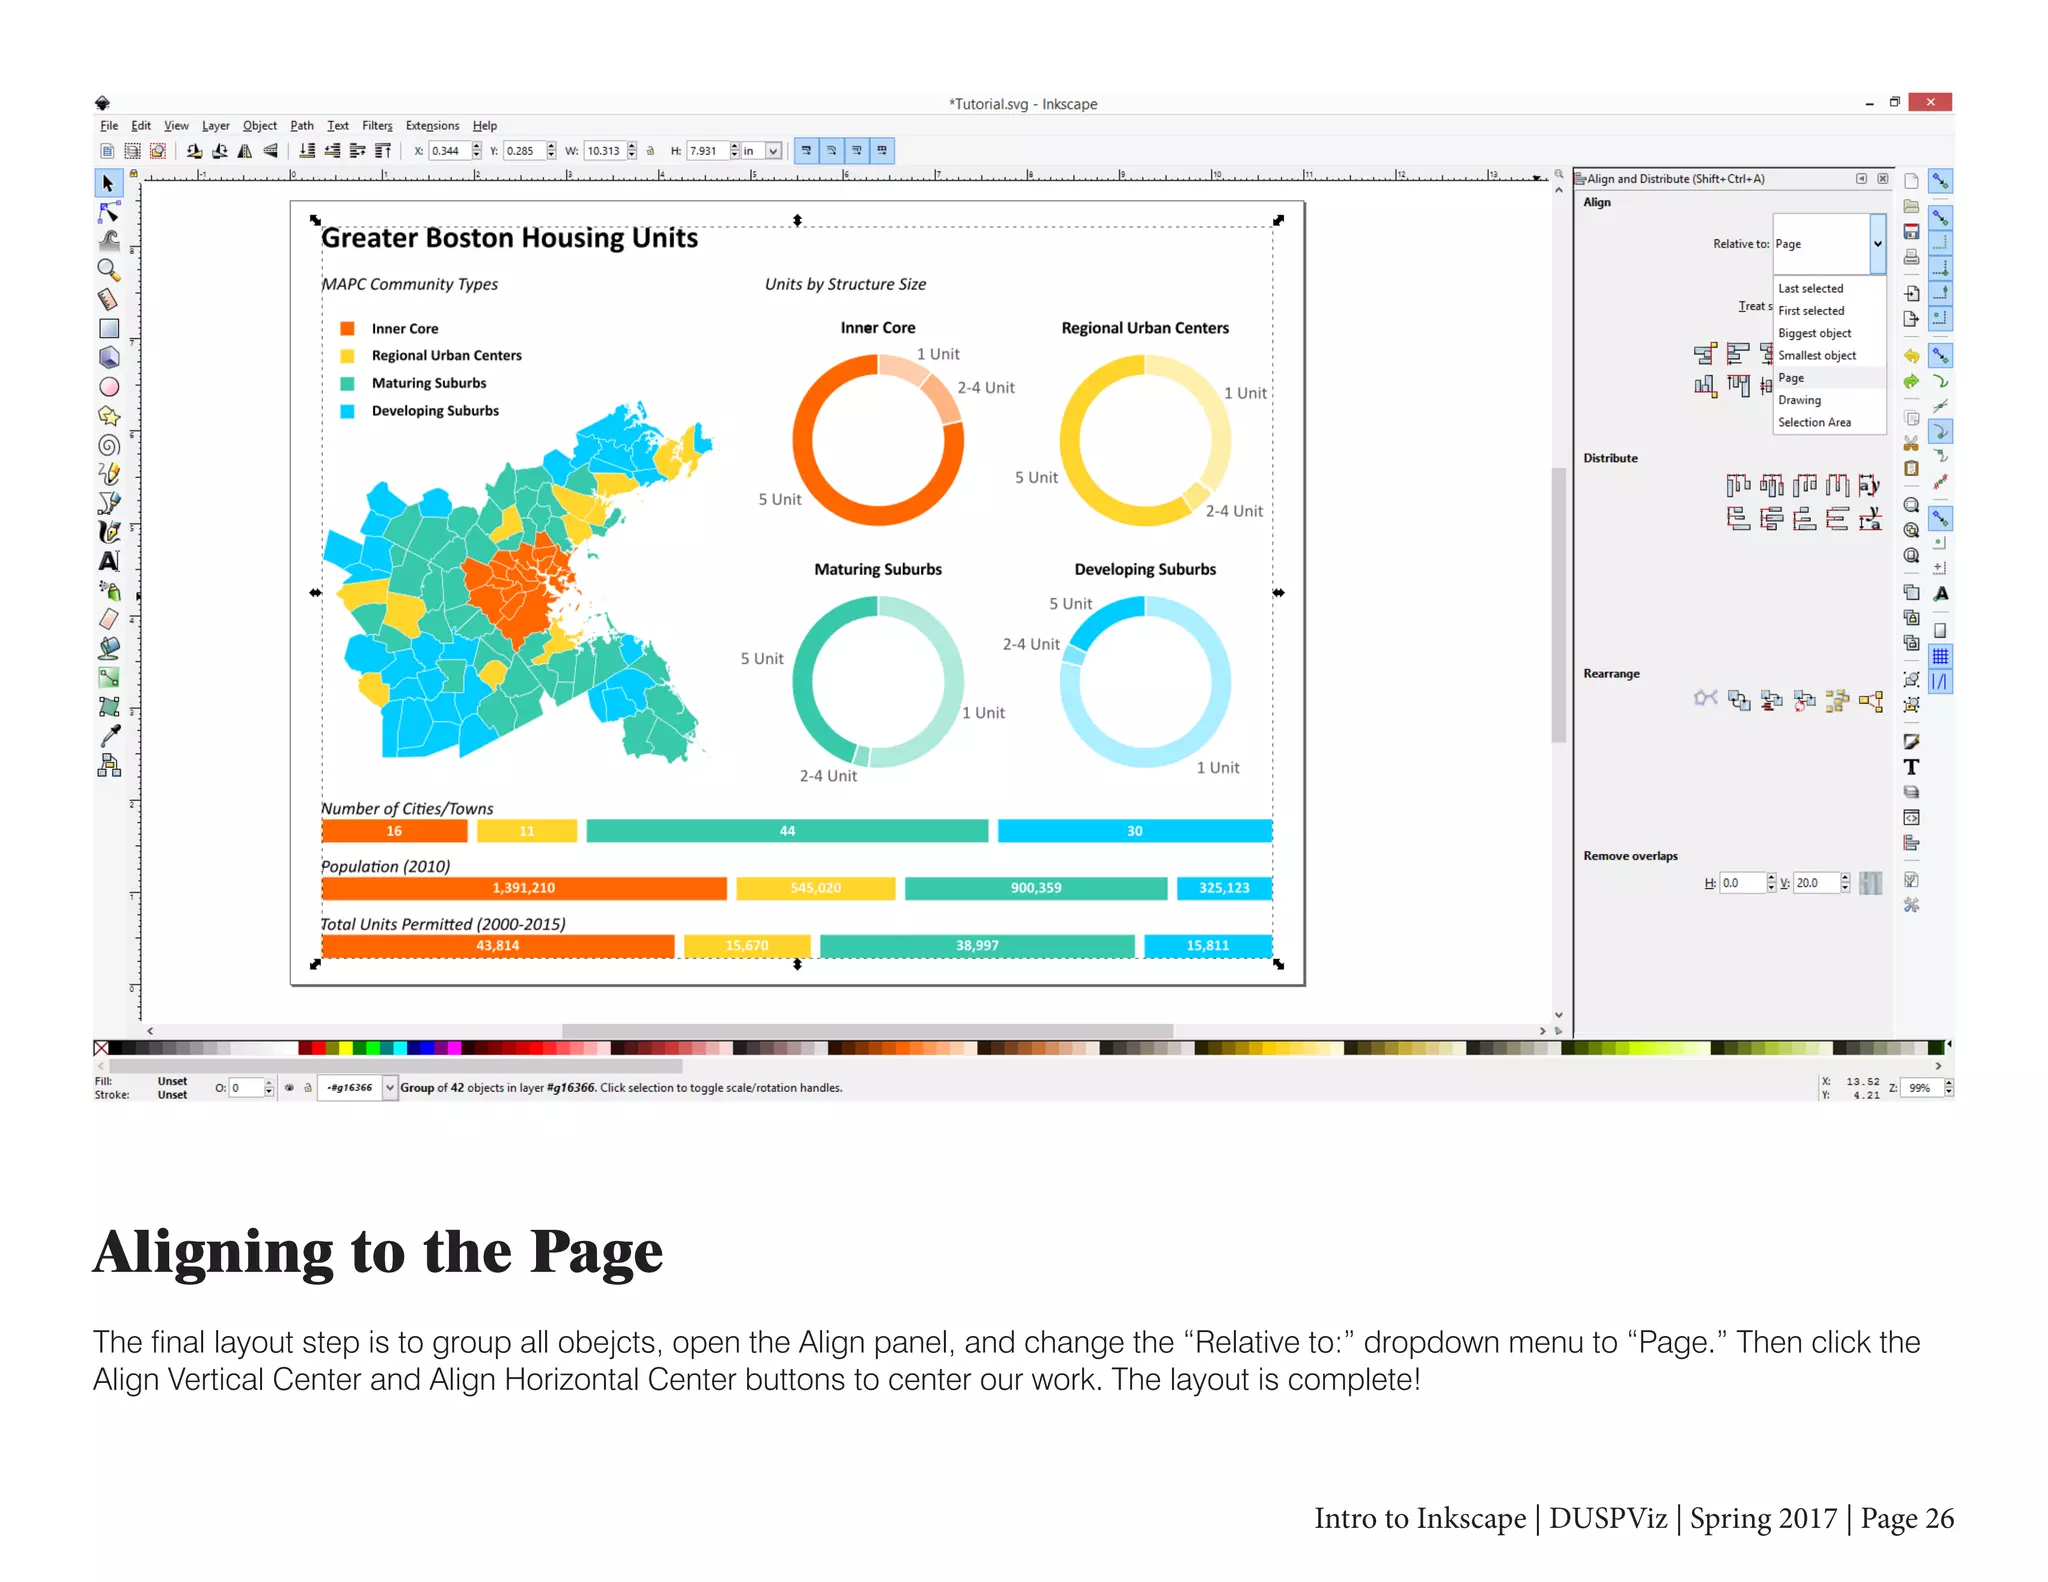This screenshot has height=1582, width=2048.
Task: Click the Flip horizontal icon
Action: (x=244, y=151)
